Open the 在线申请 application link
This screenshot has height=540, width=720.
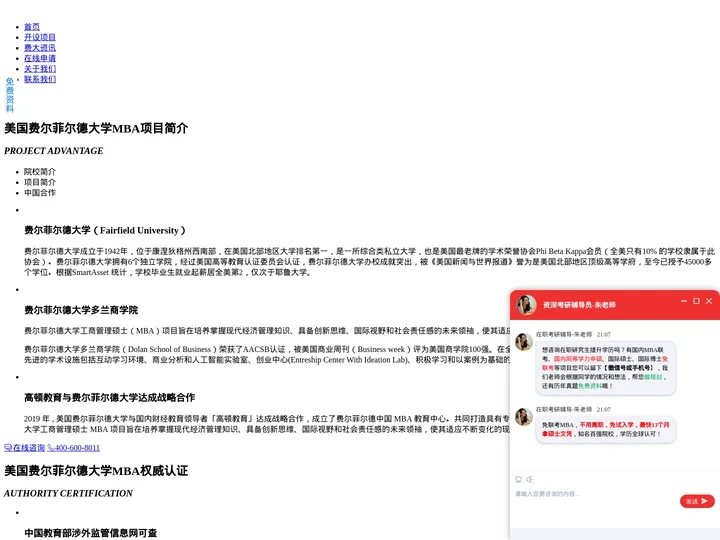point(40,58)
